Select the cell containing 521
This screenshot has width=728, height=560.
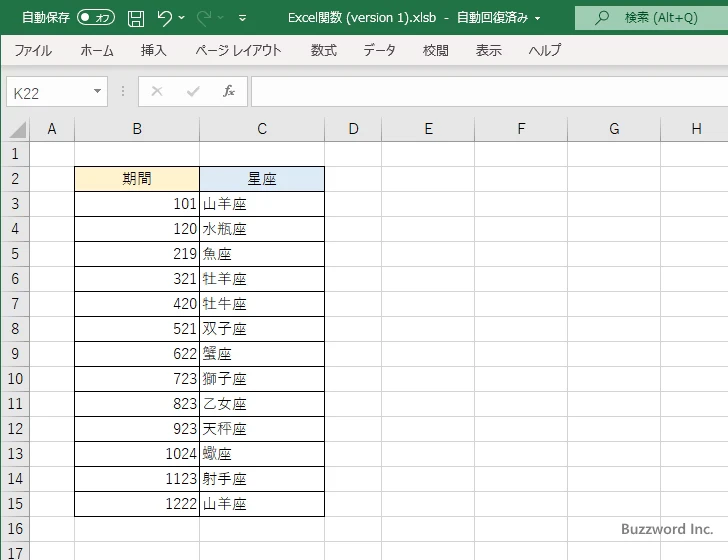[137, 329]
